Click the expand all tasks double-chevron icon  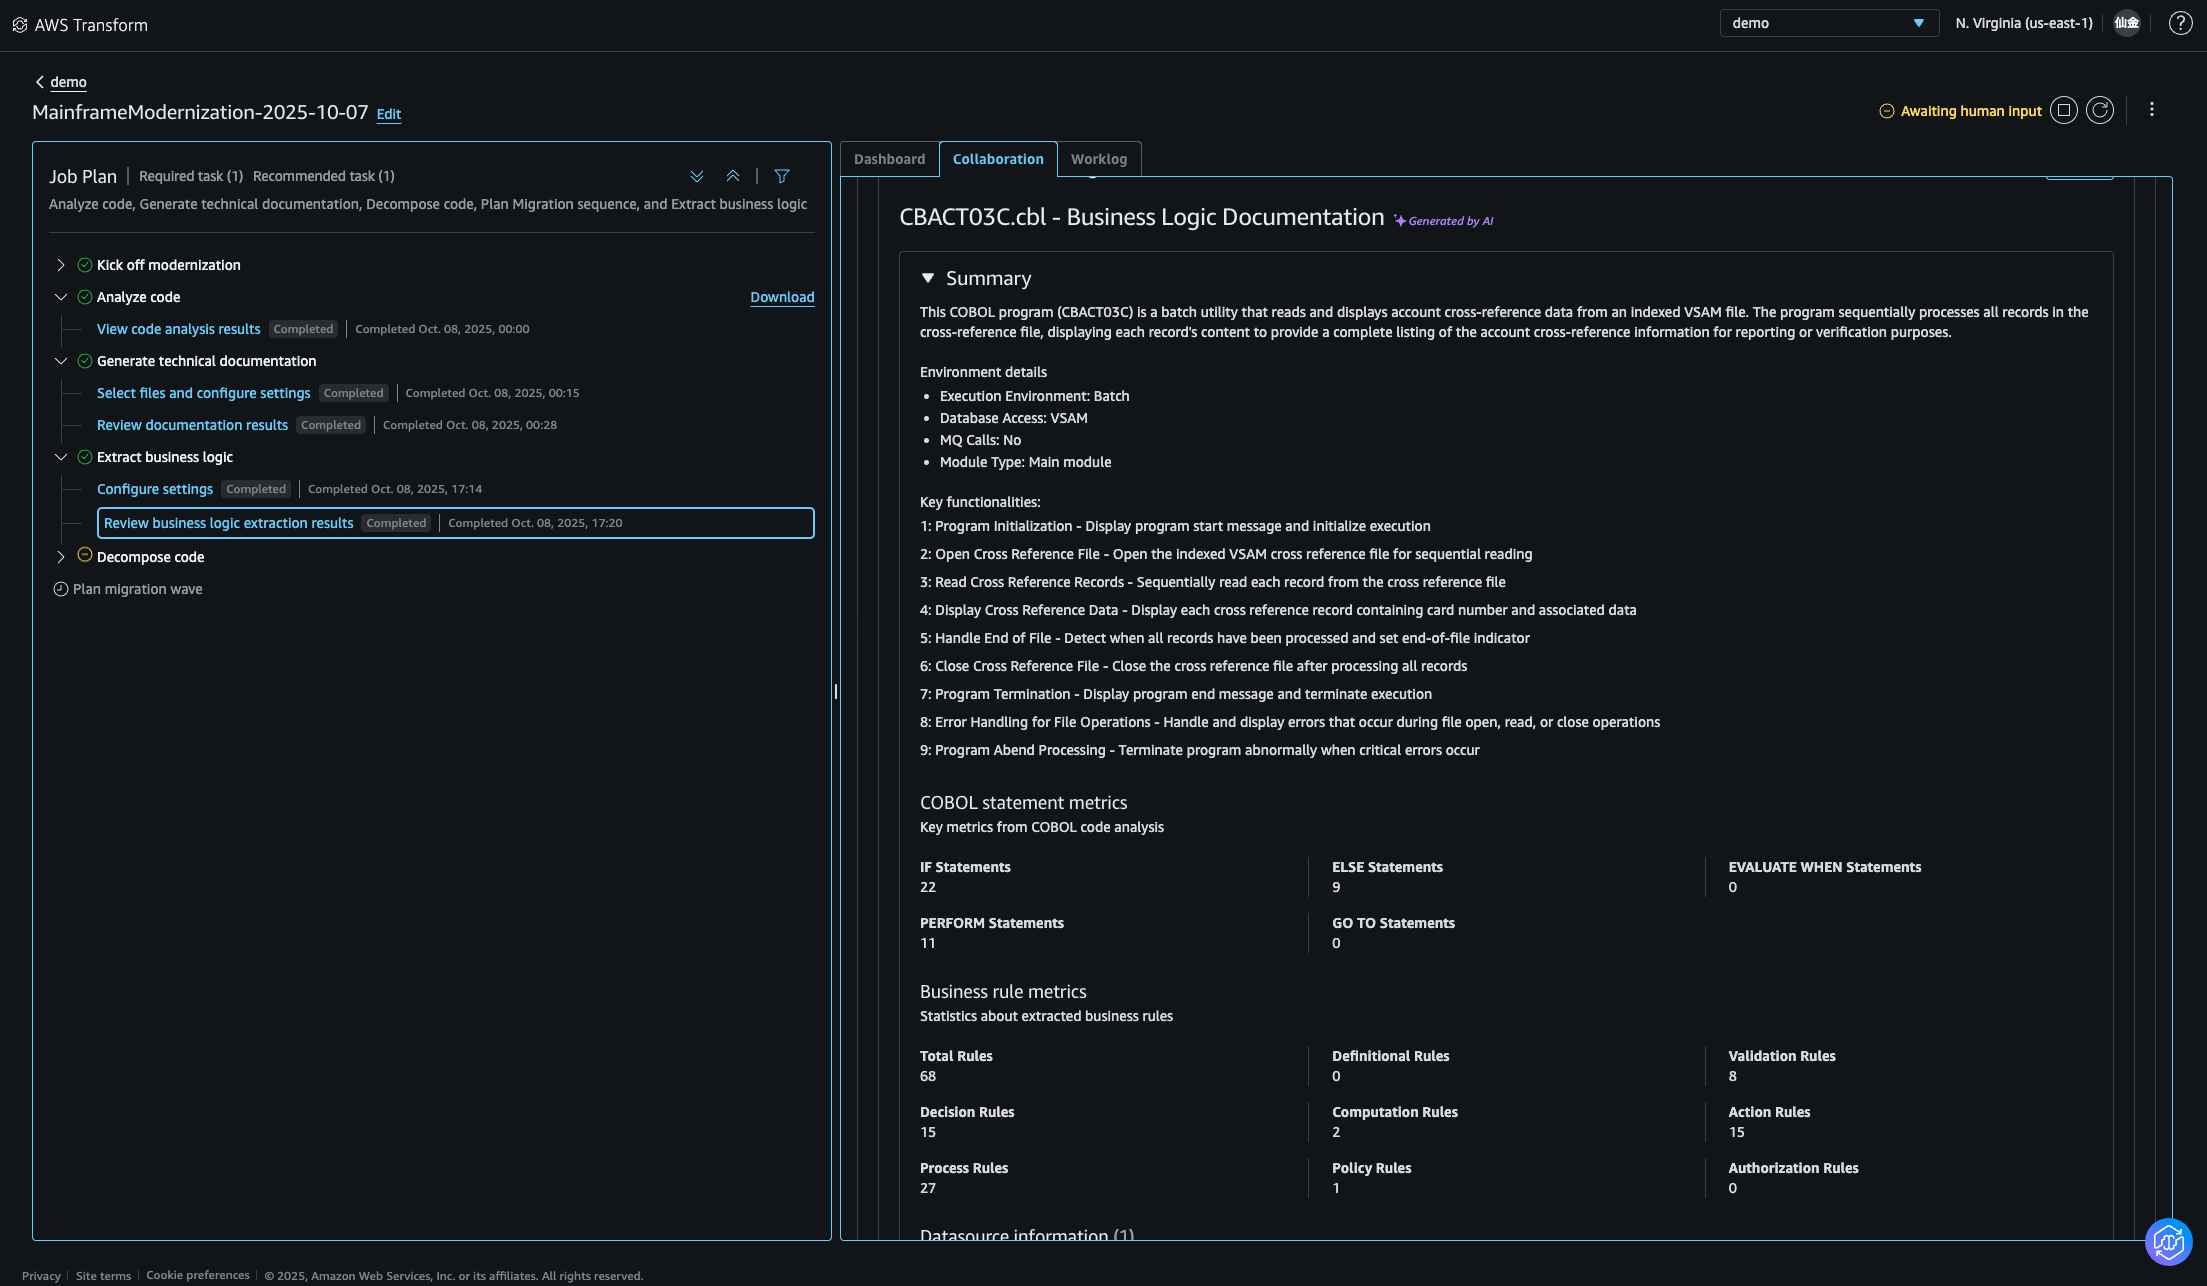[x=697, y=176]
